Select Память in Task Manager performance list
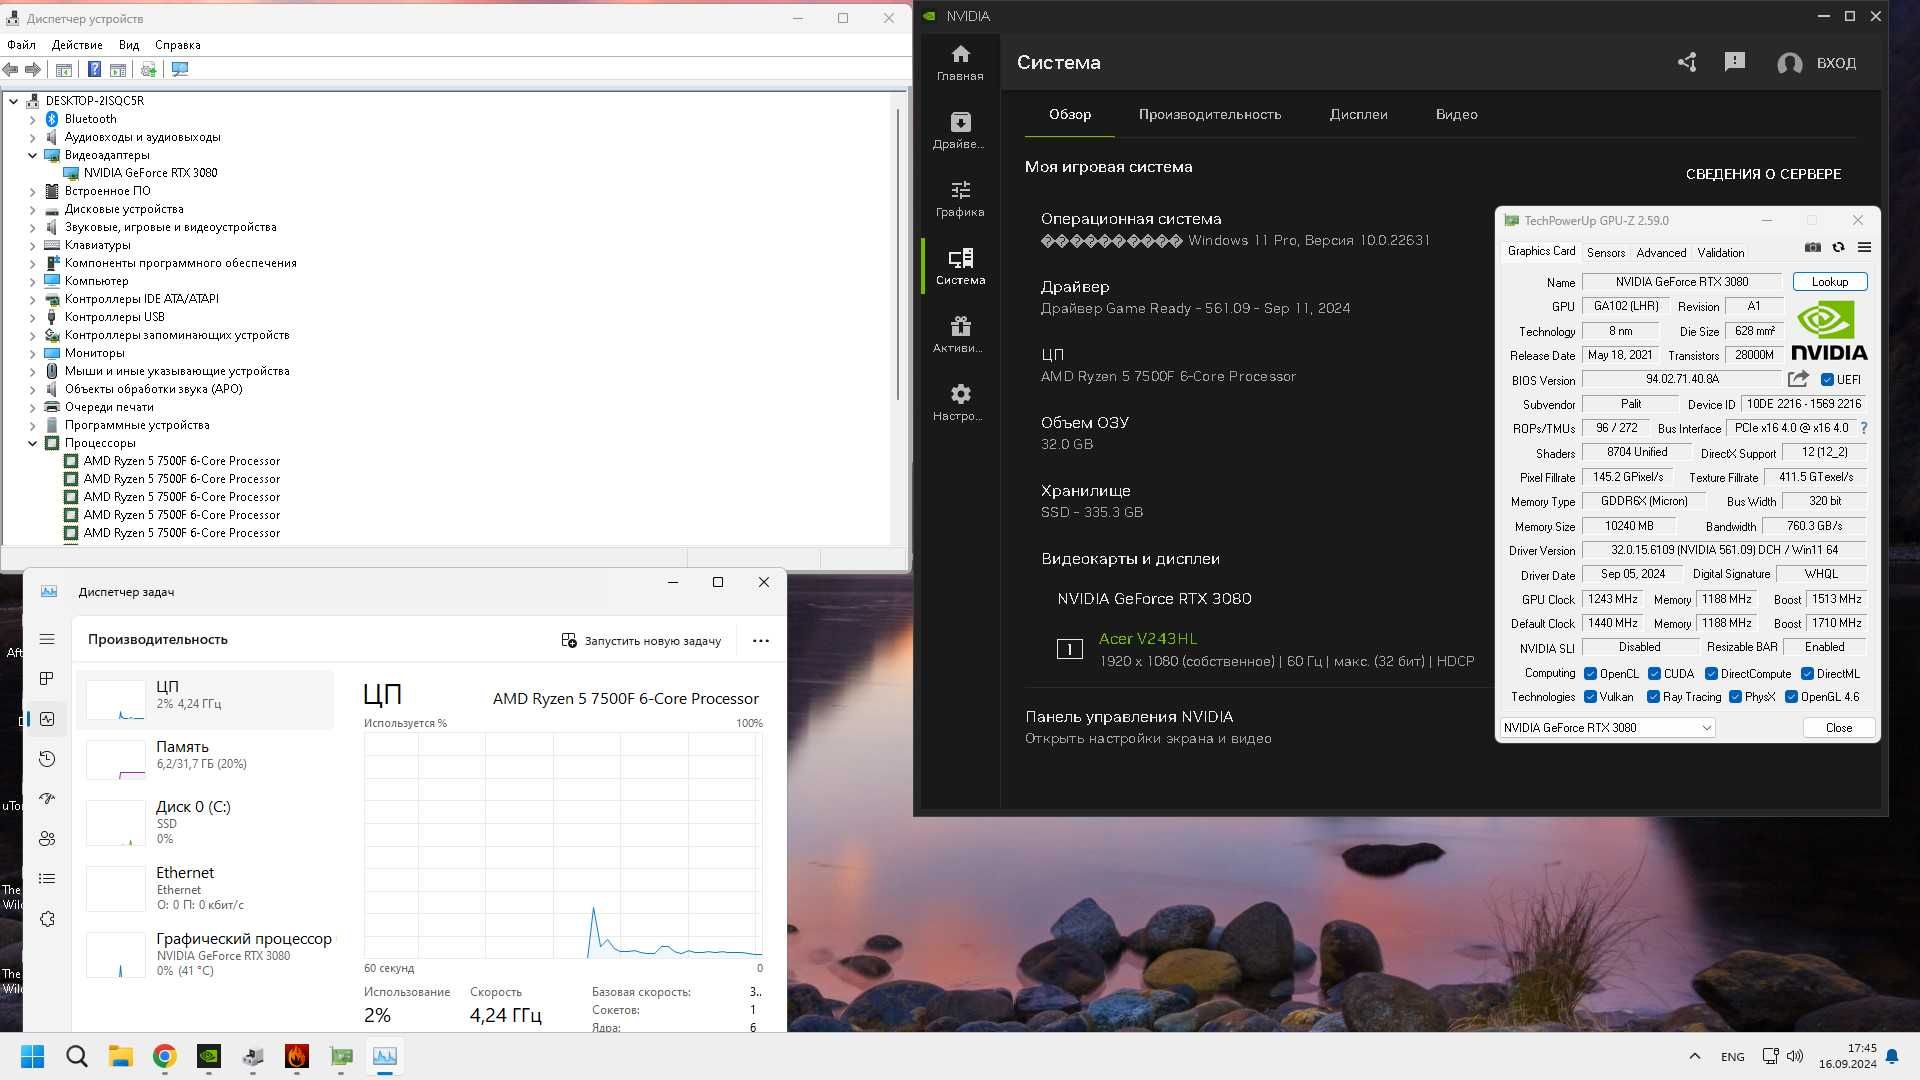The width and height of the screenshot is (1920, 1080). [205, 758]
